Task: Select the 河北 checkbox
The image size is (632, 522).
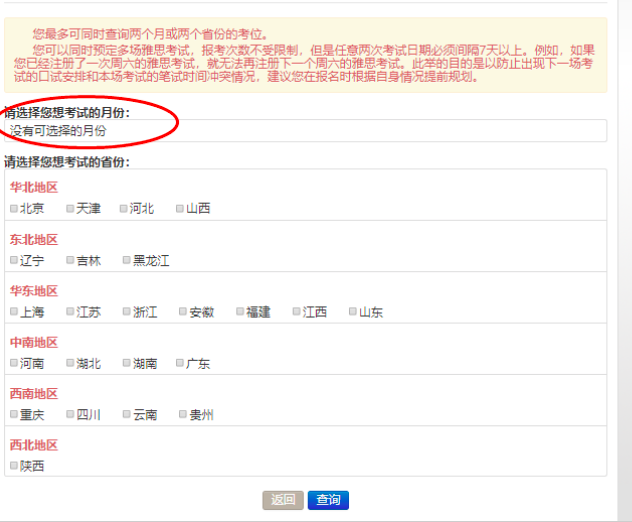Action: pyautogui.click(x=124, y=209)
